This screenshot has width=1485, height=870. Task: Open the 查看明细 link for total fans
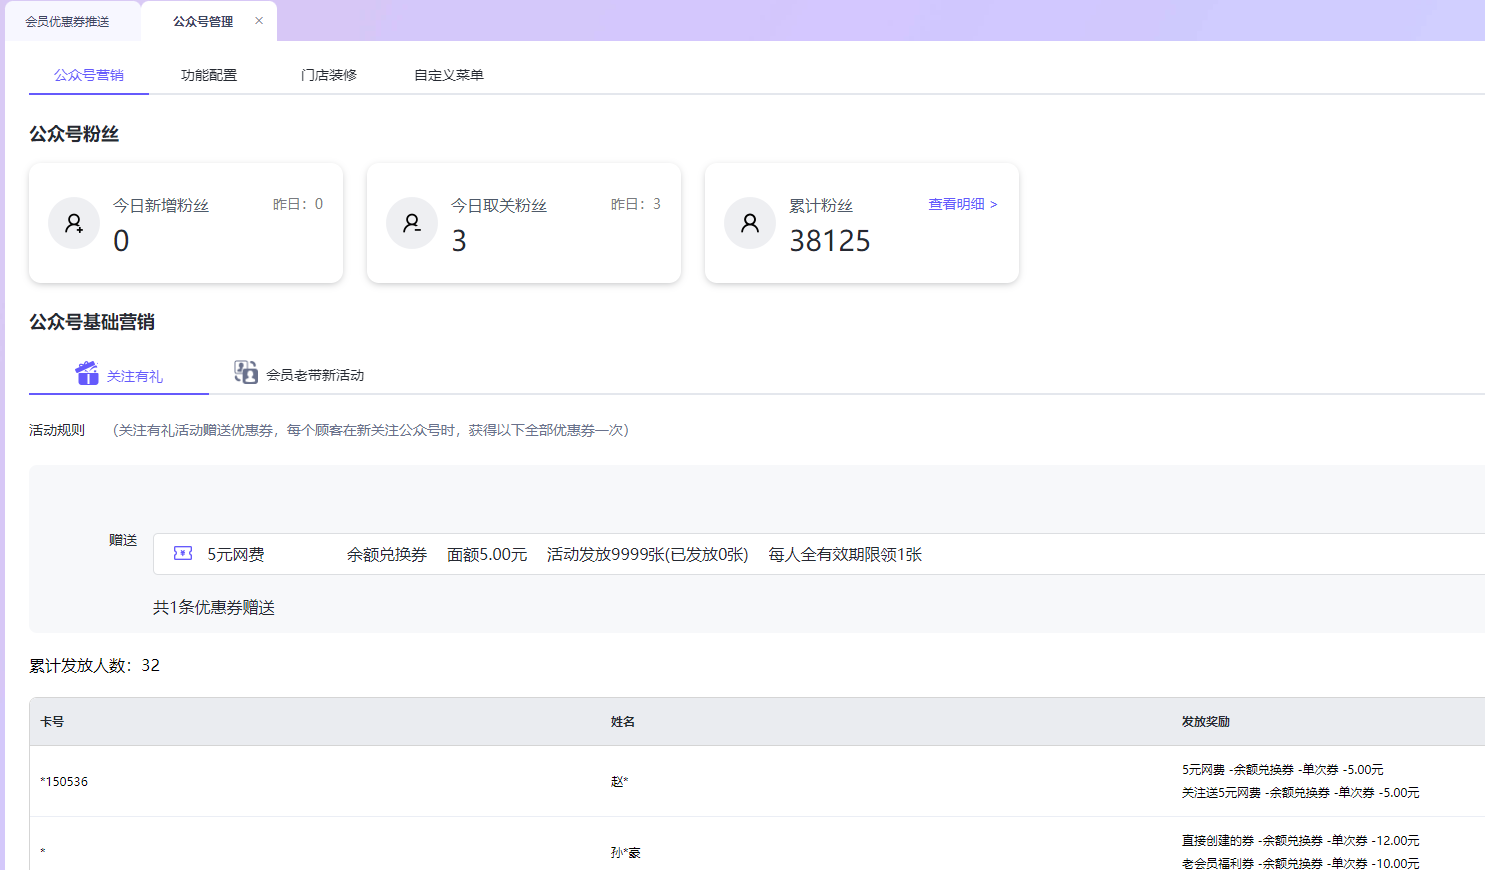point(962,204)
